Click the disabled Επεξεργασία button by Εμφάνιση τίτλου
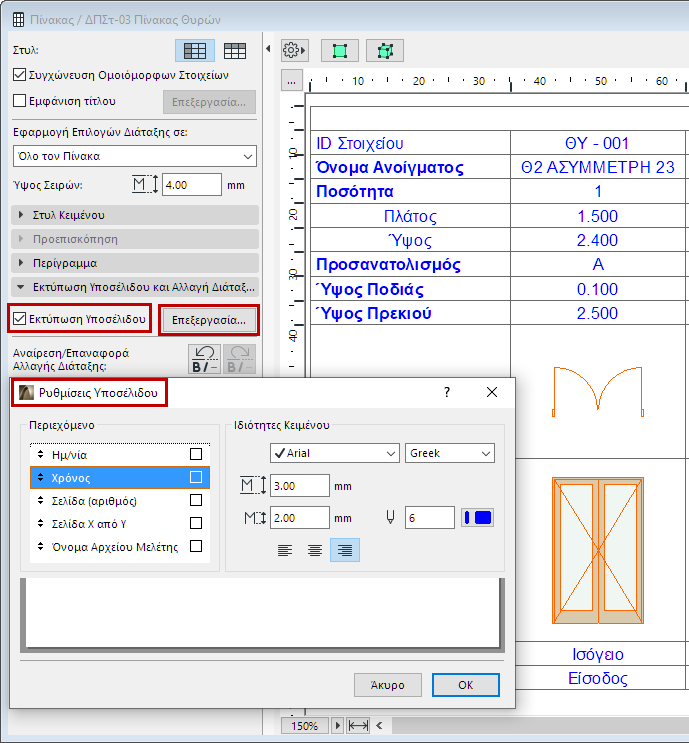Screen dimensions: 689x743 [209, 102]
